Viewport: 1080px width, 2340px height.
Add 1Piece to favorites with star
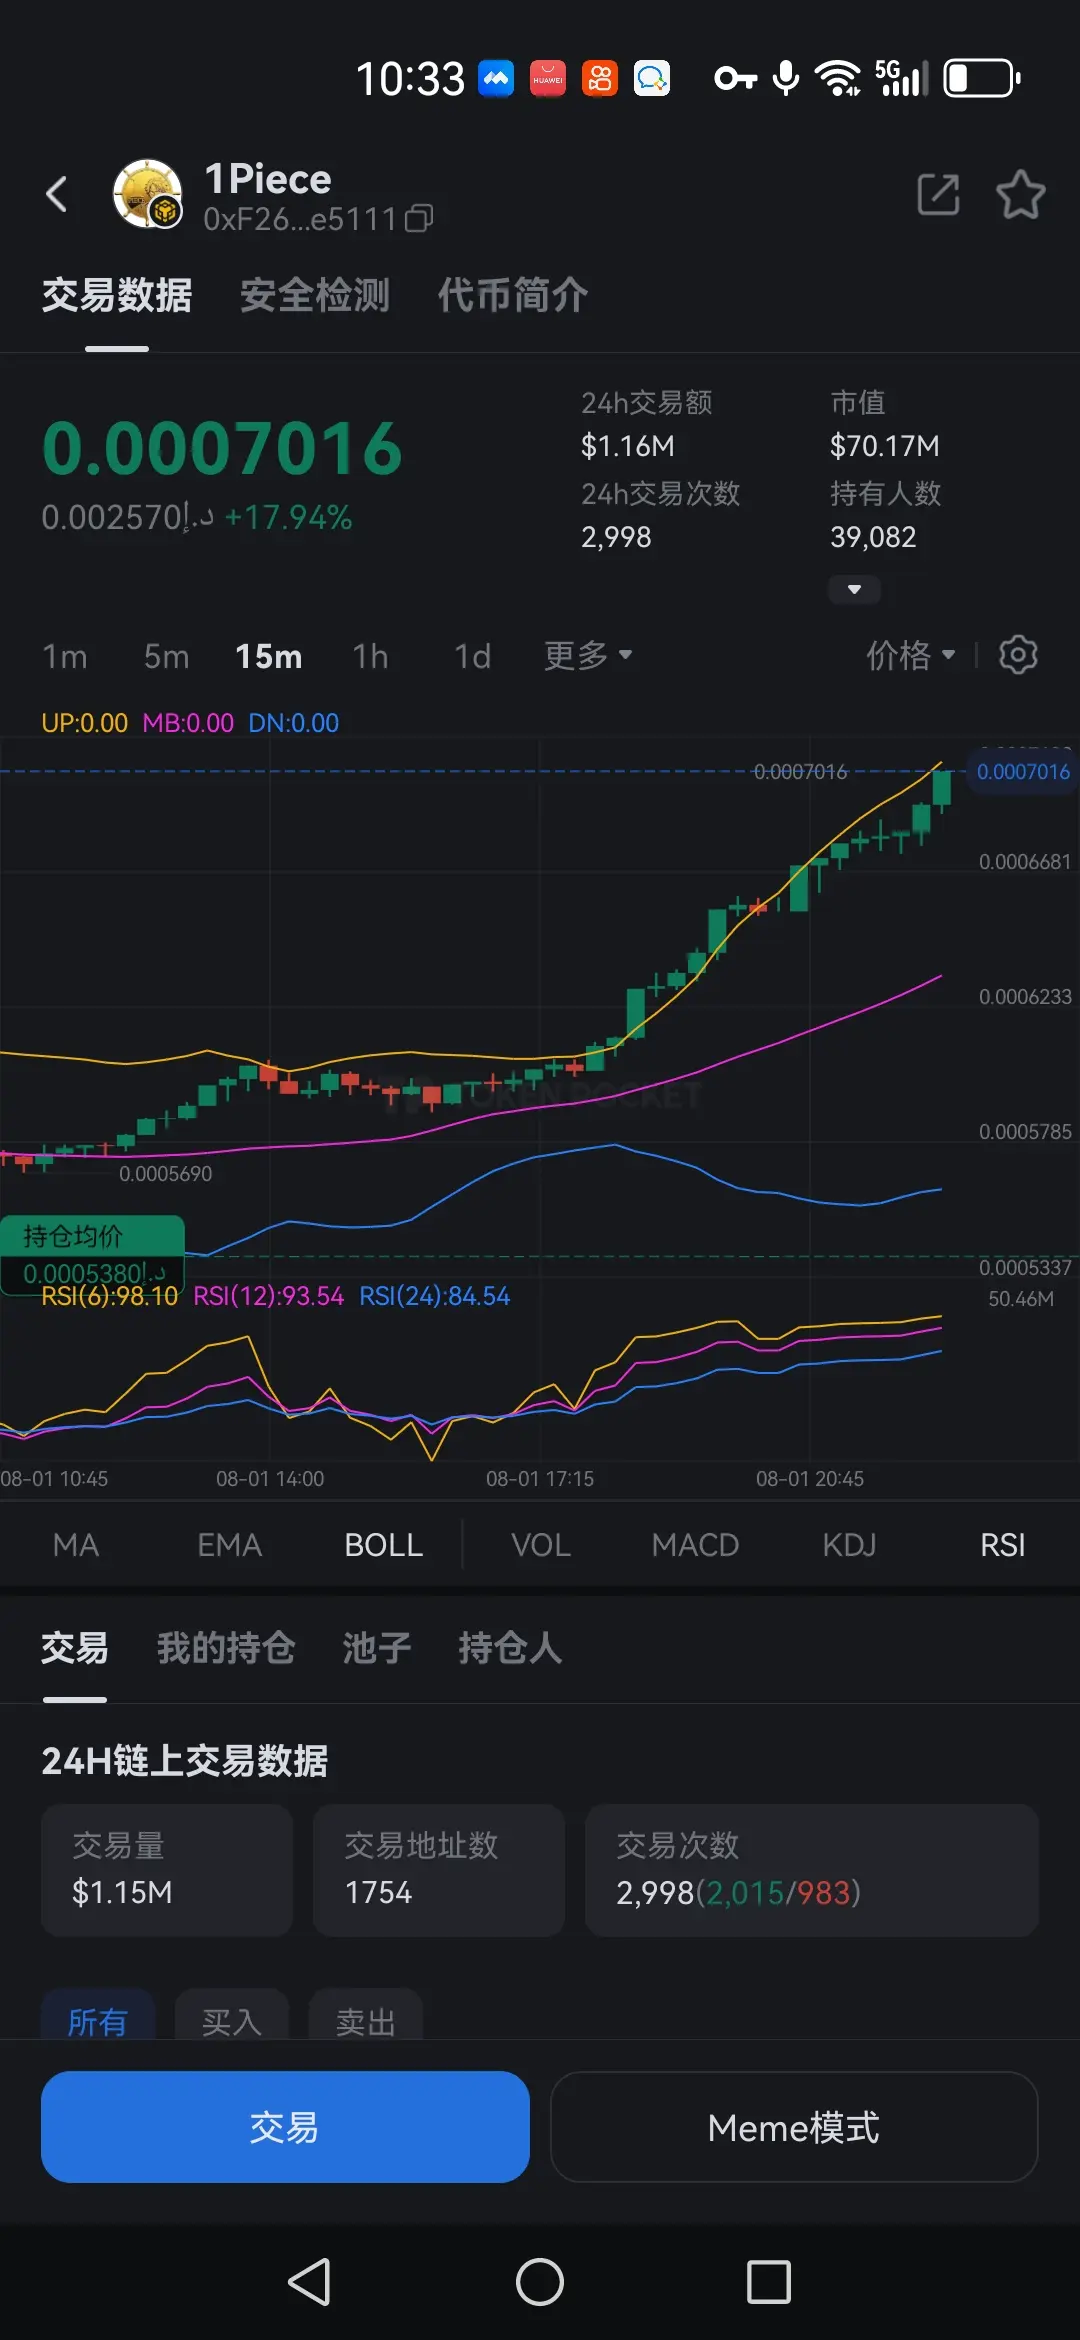tap(1021, 194)
